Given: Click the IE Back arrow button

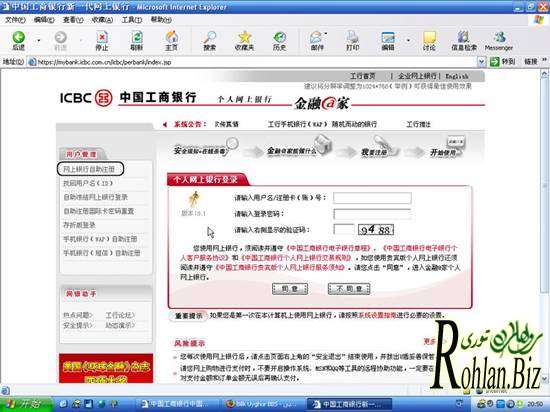Looking at the screenshot, I should (x=19, y=41).
